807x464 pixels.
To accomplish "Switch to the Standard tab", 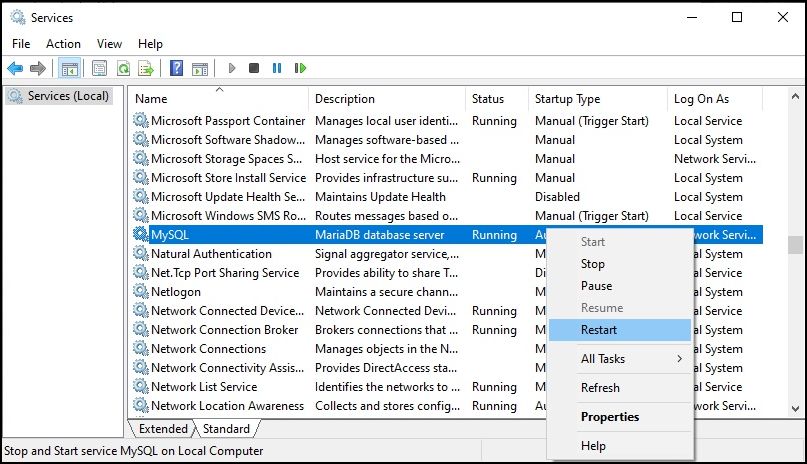I will (226, 429).
